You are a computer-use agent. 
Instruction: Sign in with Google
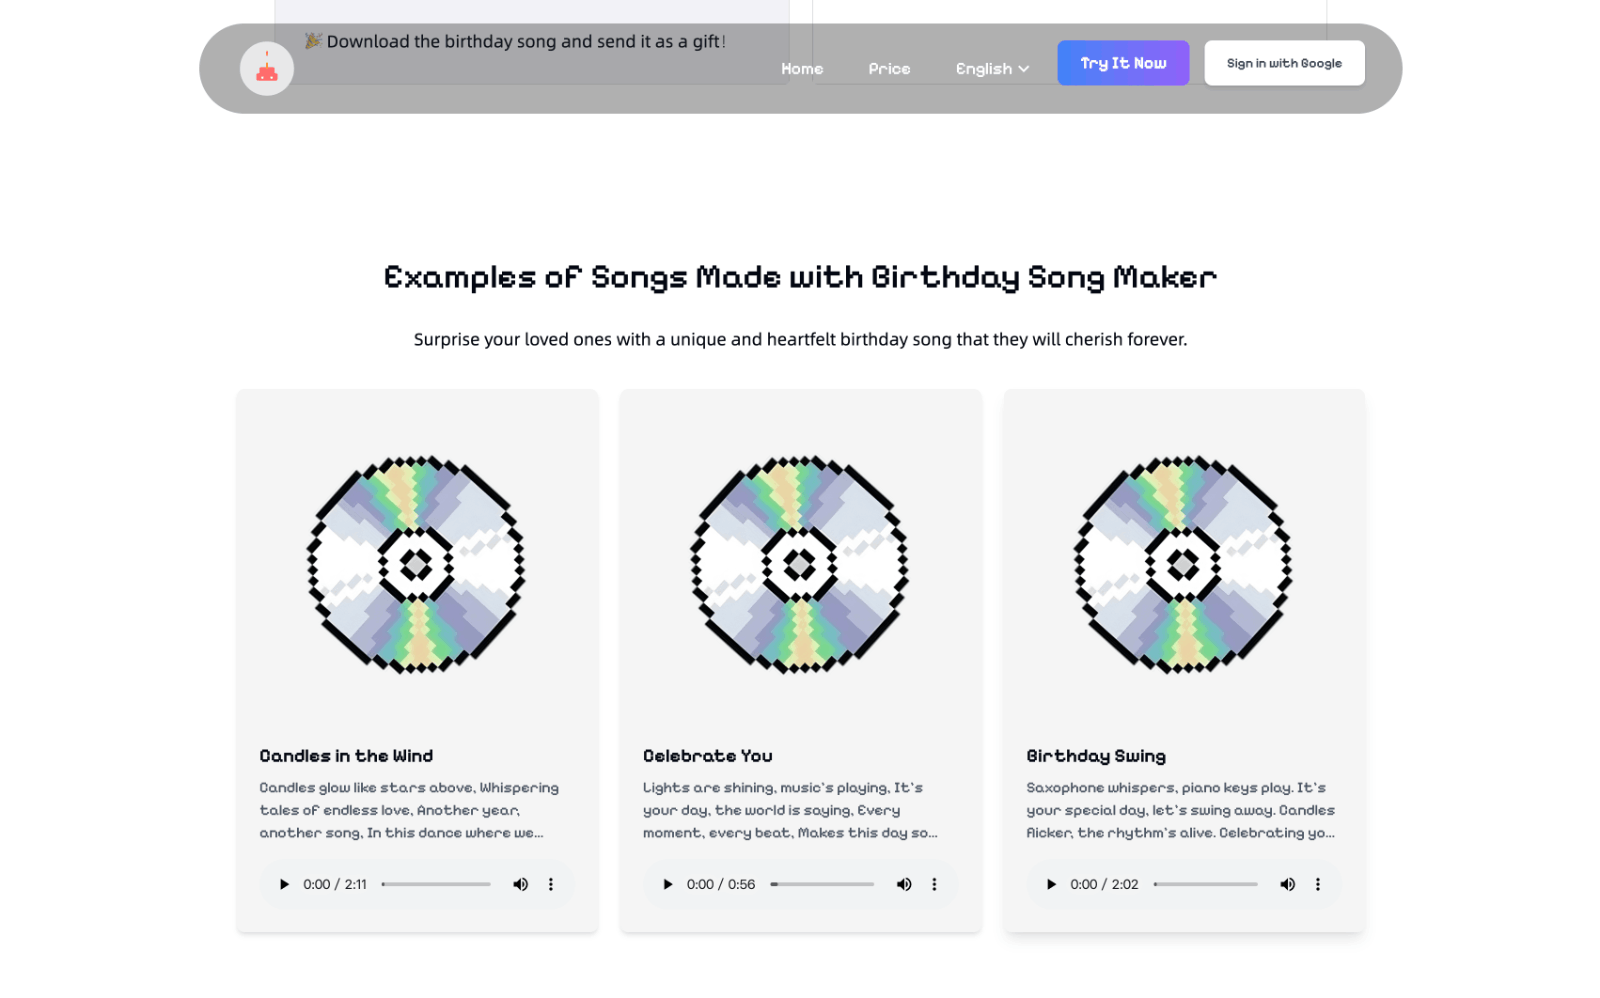click(x=1284, y=63)
